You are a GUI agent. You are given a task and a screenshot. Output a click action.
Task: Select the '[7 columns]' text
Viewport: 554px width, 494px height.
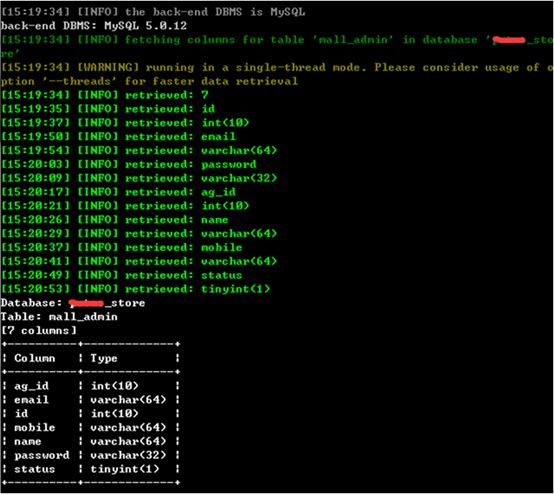(x=39, y=330)
